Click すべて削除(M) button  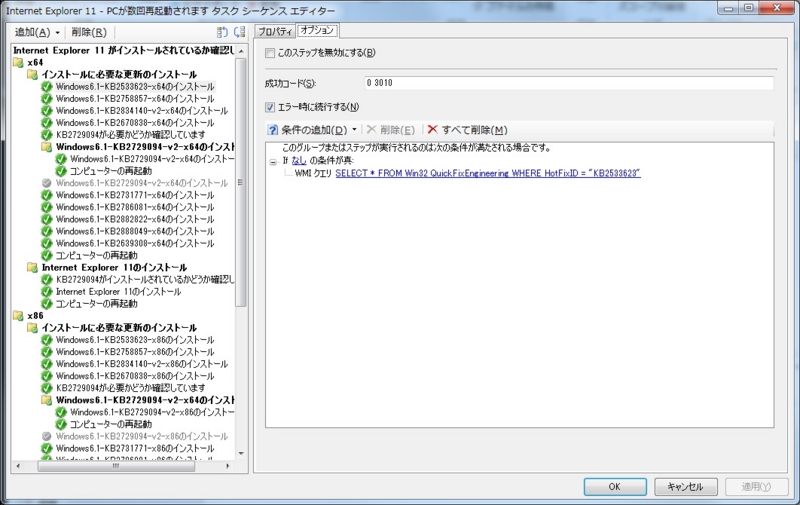click(x=467, y=130)
